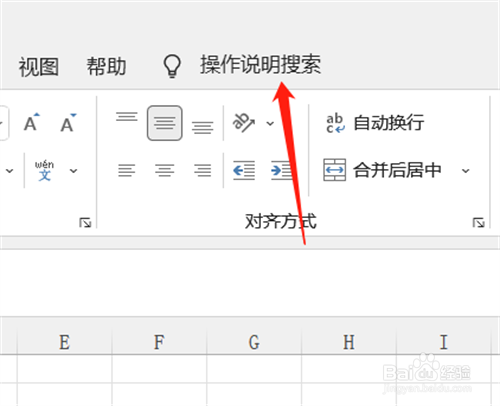Increase indent with right arrow icon
Screen dimensions: 500x406
pyautogui.click(x=282, y=170)
